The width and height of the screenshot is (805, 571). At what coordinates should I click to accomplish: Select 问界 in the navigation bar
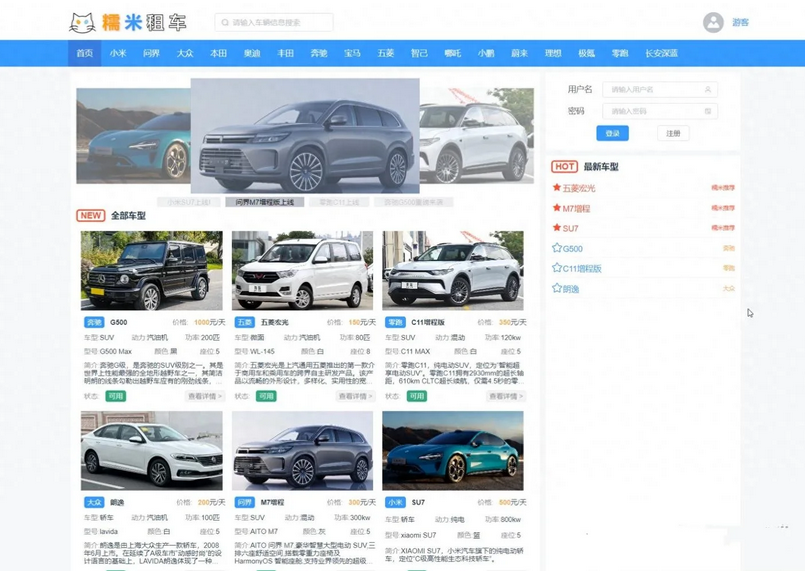(151, 53)
